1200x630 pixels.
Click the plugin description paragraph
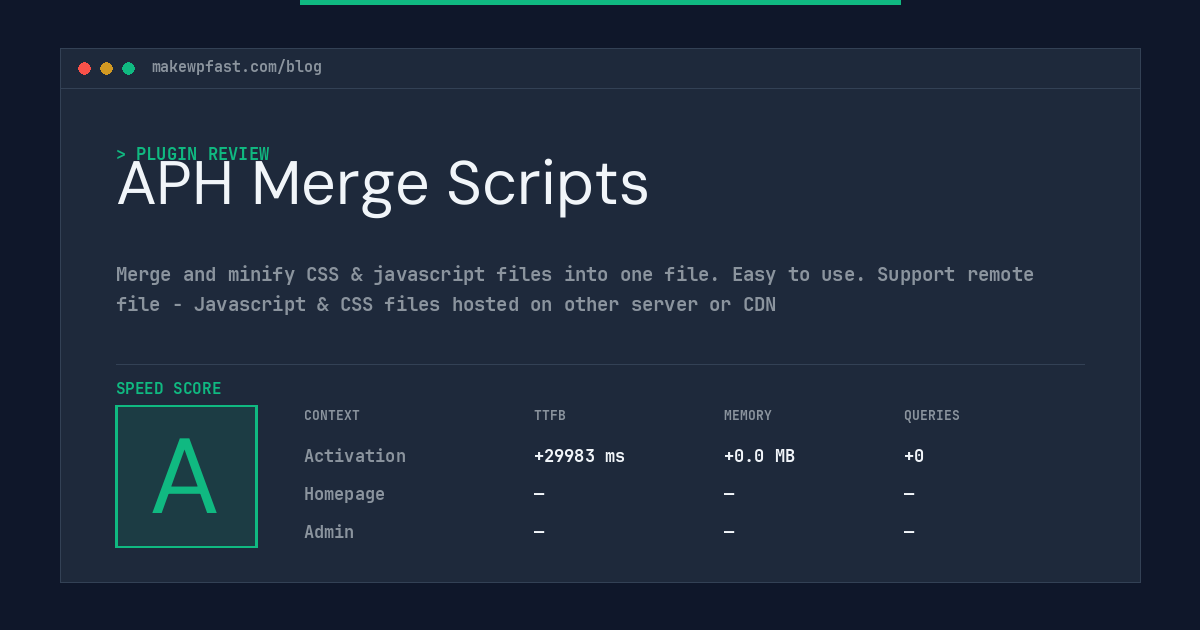tap(575, 289)
